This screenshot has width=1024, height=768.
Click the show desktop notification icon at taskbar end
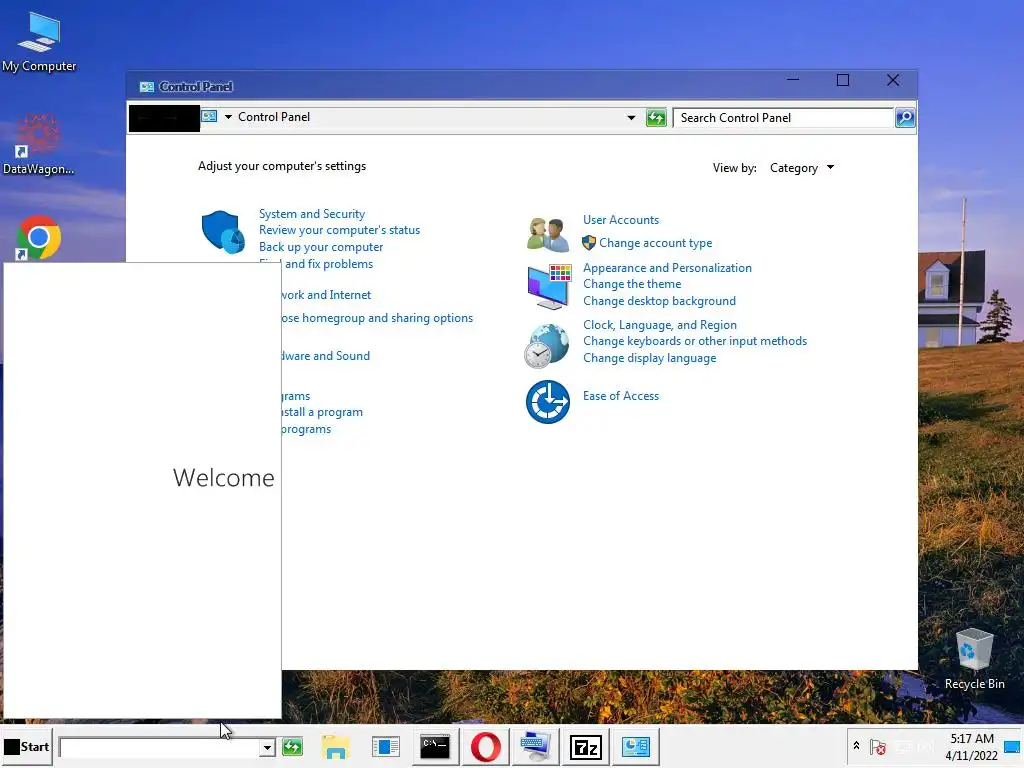point(1012,746)
